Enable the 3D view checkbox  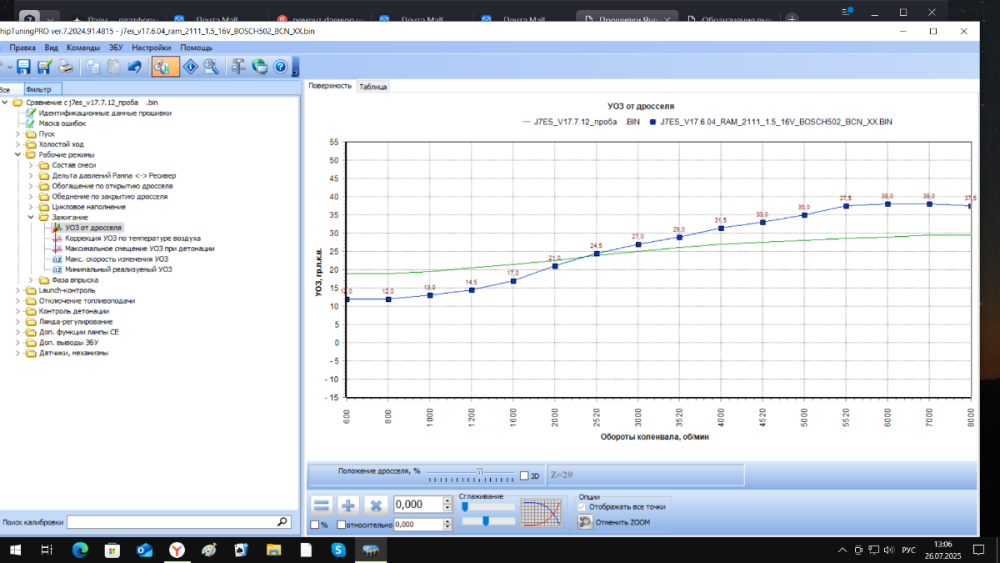(524, 476)
